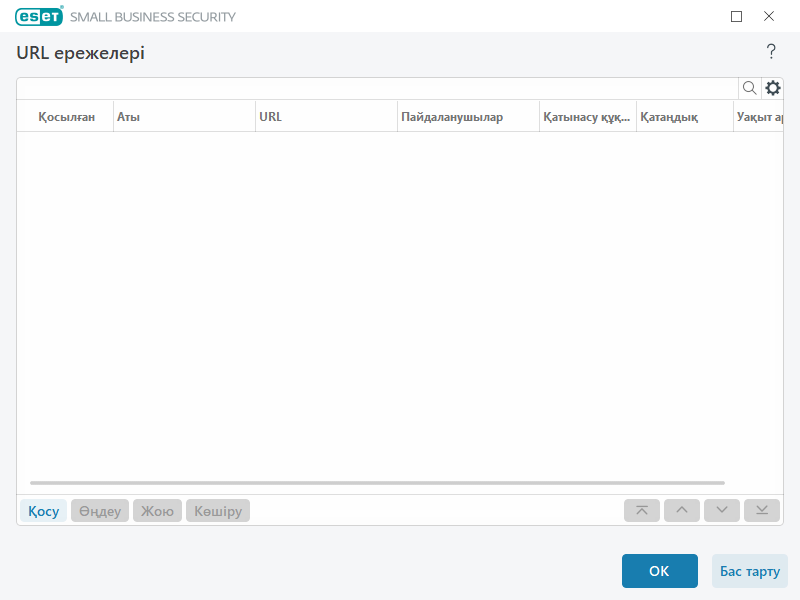Move rule to top arrow button
Screen dimensions: 800x600
point(642,510)
